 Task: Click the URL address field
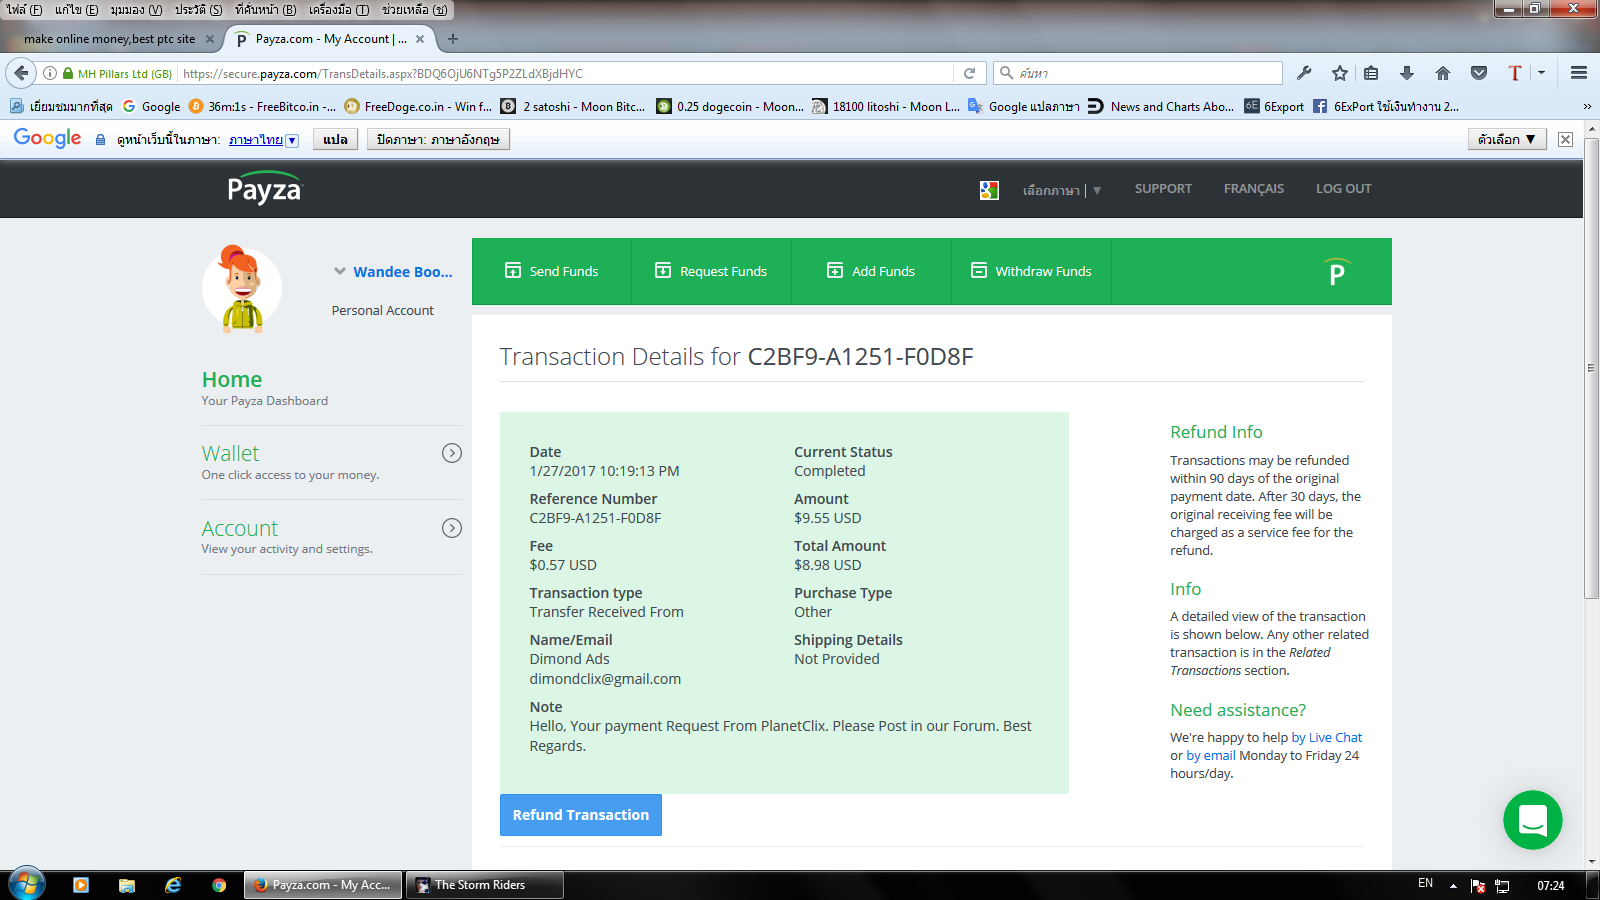coord(565,73)
